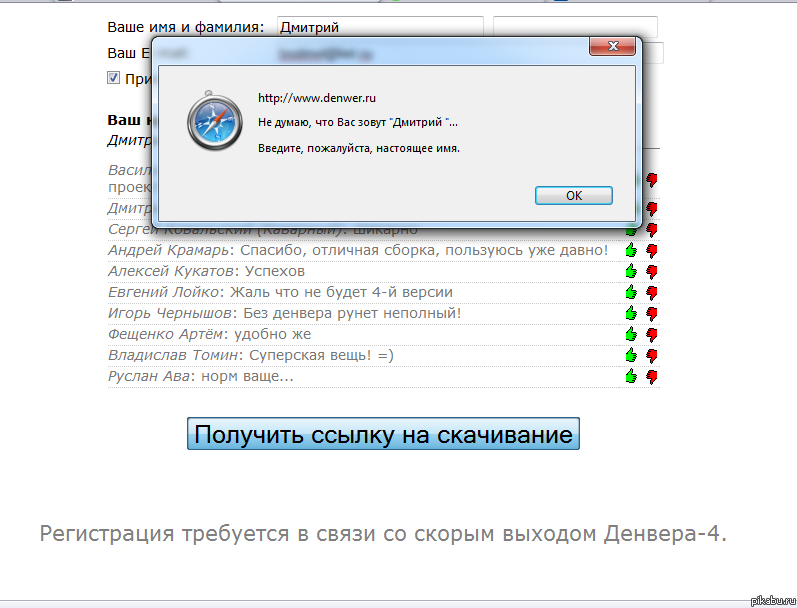The height and width of the screenshot is (608, 797).
Task: Click thumbs down on Владислав Томин's comment
Action: (652, 355)
